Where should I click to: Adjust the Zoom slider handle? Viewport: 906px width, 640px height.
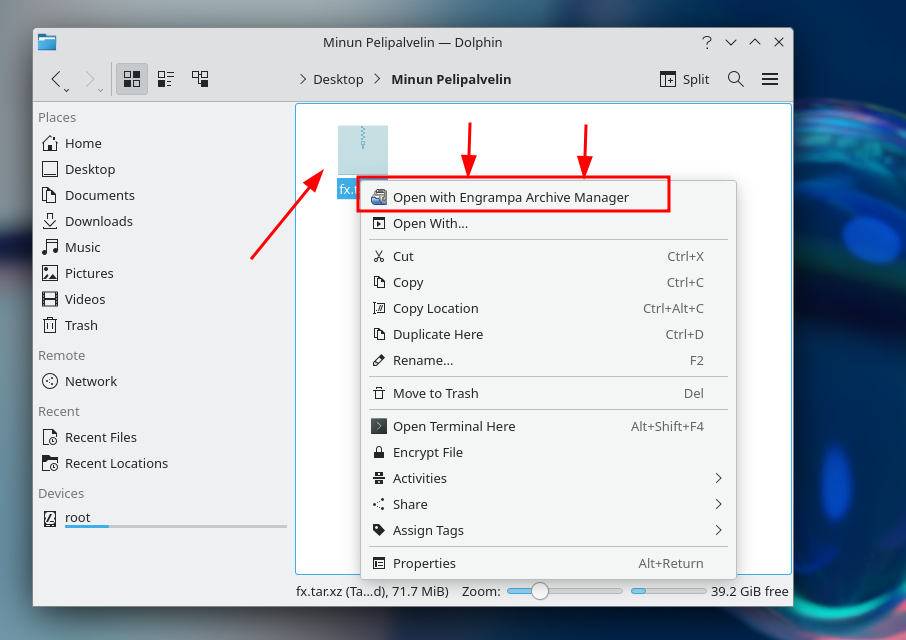[x=540, y=591]
